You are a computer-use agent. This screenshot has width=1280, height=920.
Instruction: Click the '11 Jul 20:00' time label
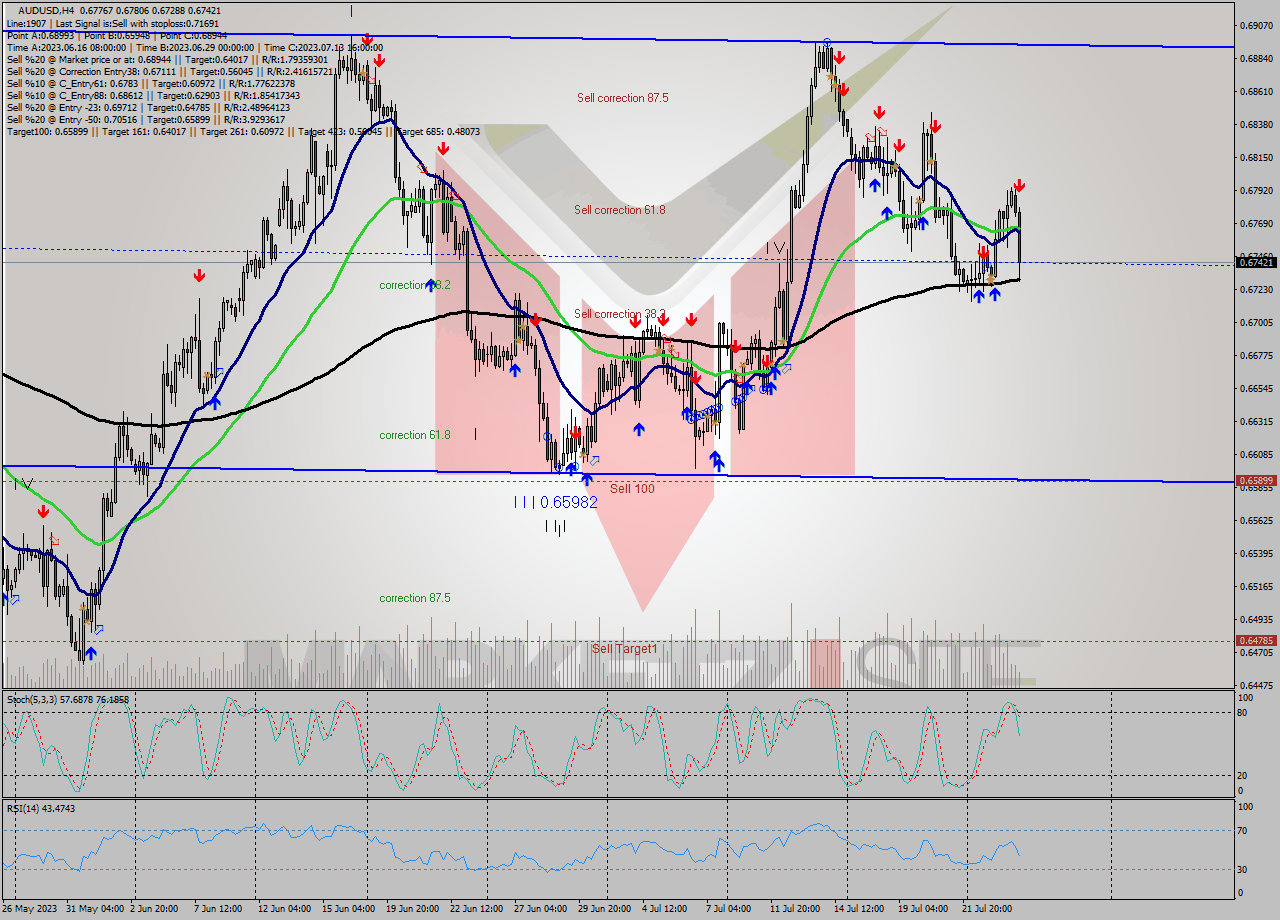(x=795, y=908)
